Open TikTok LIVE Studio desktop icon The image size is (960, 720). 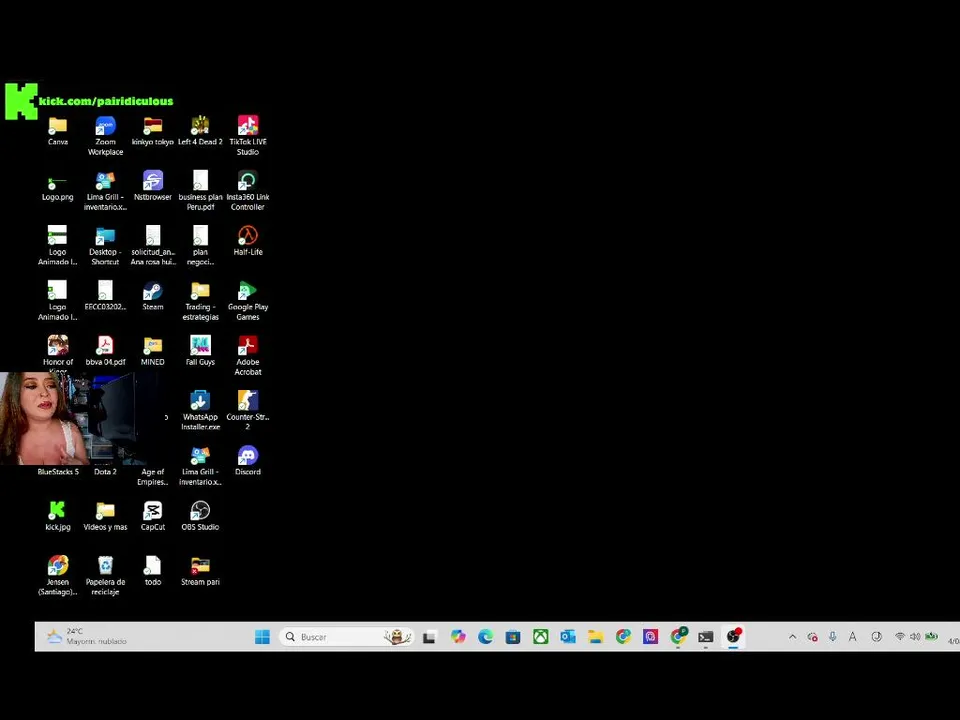(248, 126)
